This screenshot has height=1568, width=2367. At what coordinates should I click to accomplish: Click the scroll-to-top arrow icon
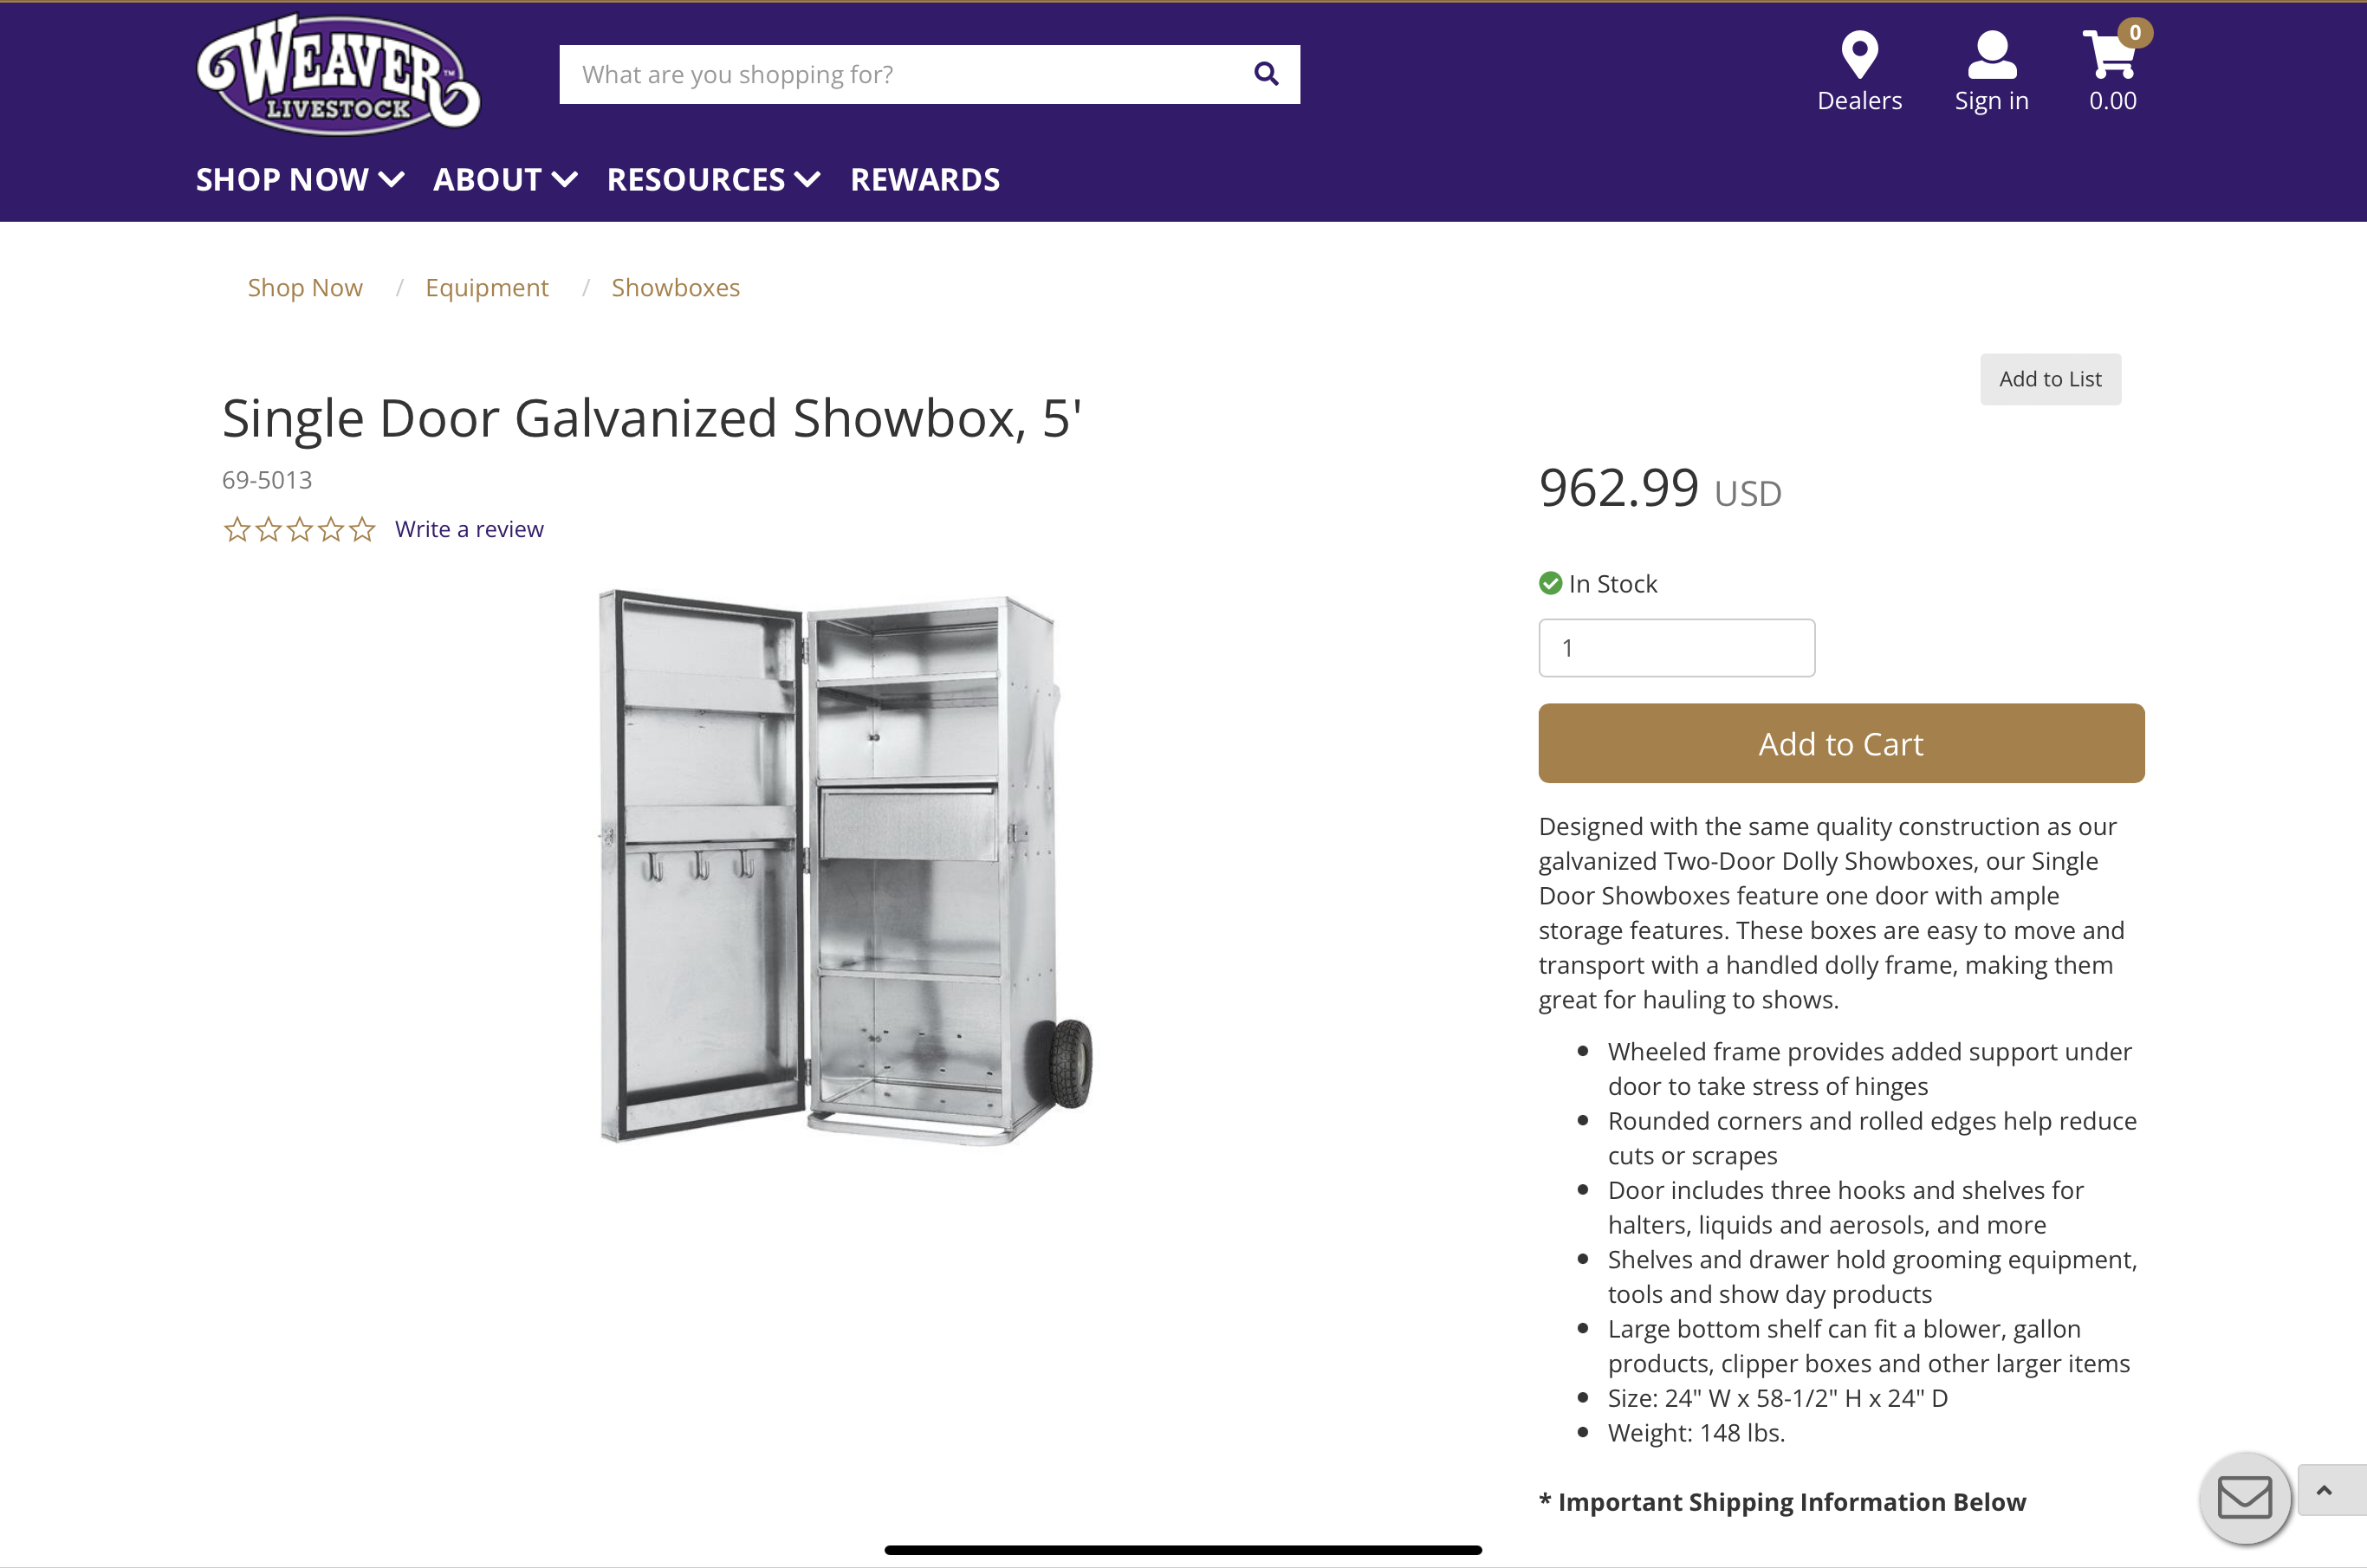pos(2324,1490)
